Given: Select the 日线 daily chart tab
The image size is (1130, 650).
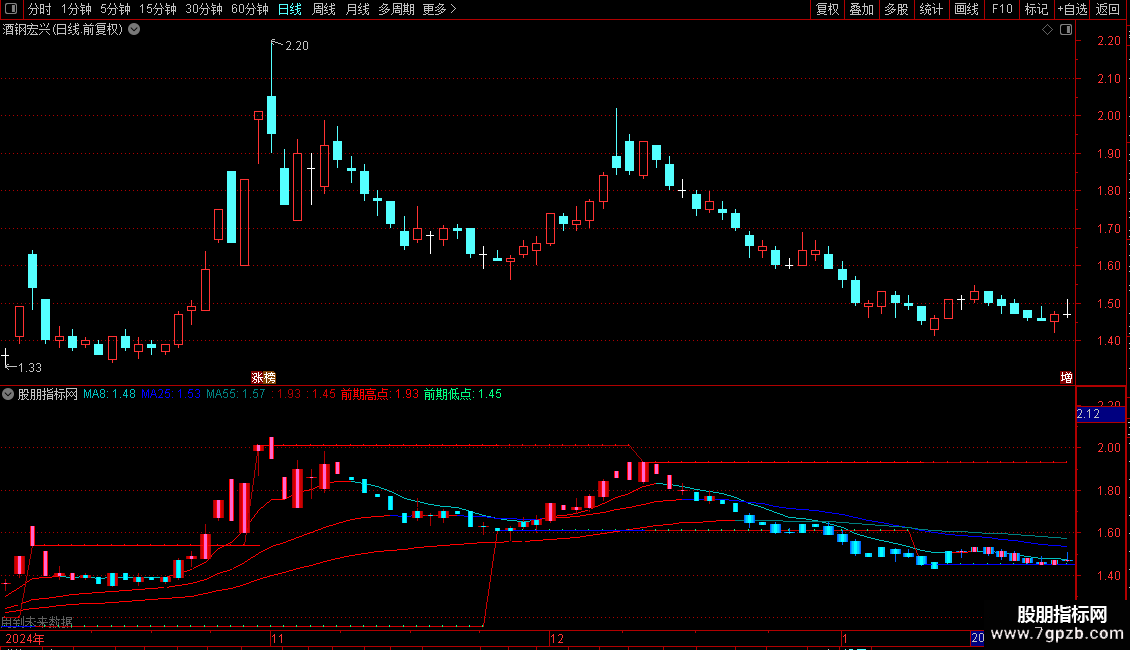Looking at the screenshot, I should coord(290,9).
